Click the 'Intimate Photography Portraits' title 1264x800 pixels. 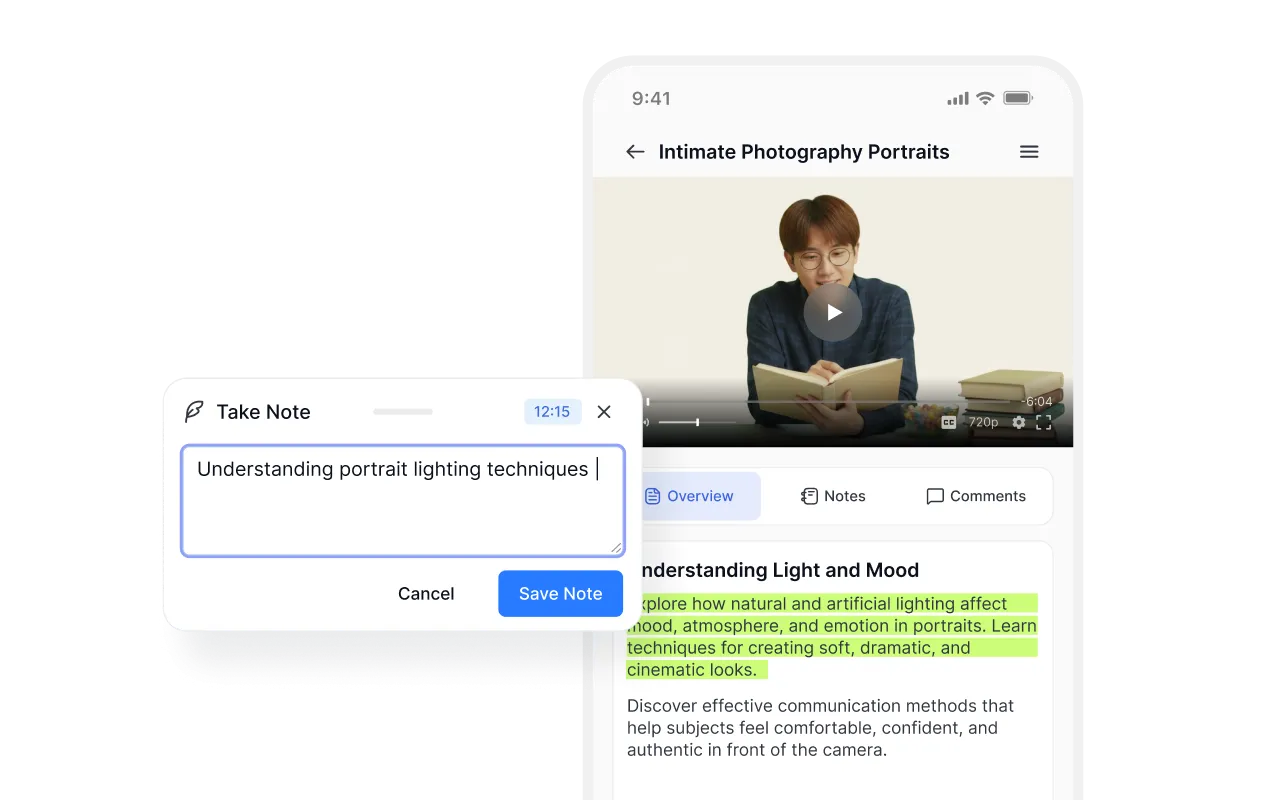804,152
